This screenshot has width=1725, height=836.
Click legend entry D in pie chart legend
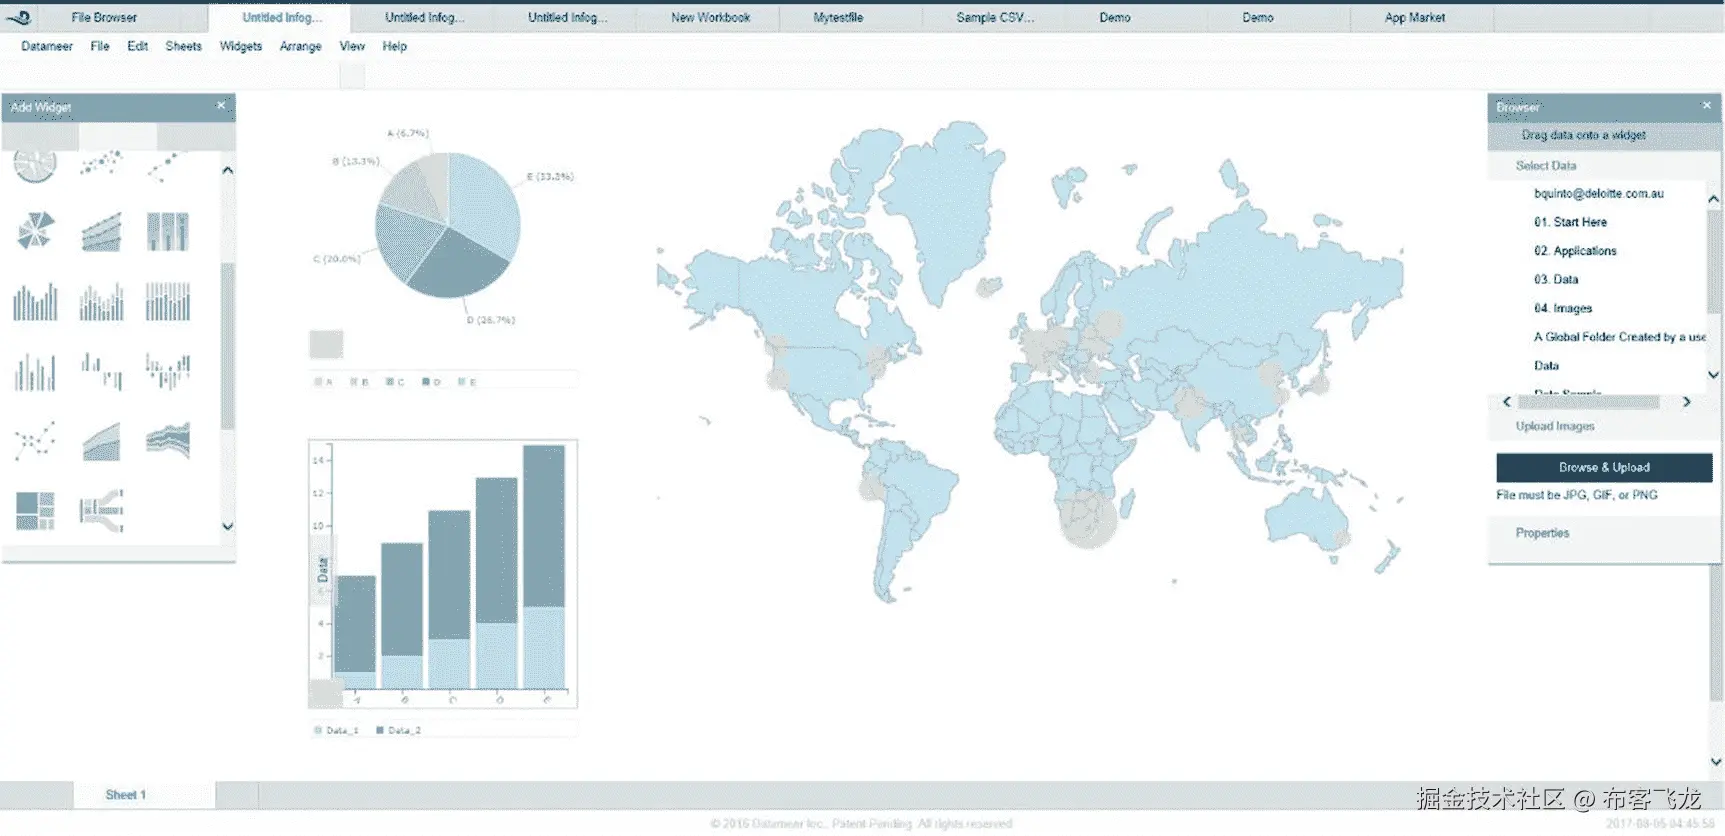(x=432, y=382)
